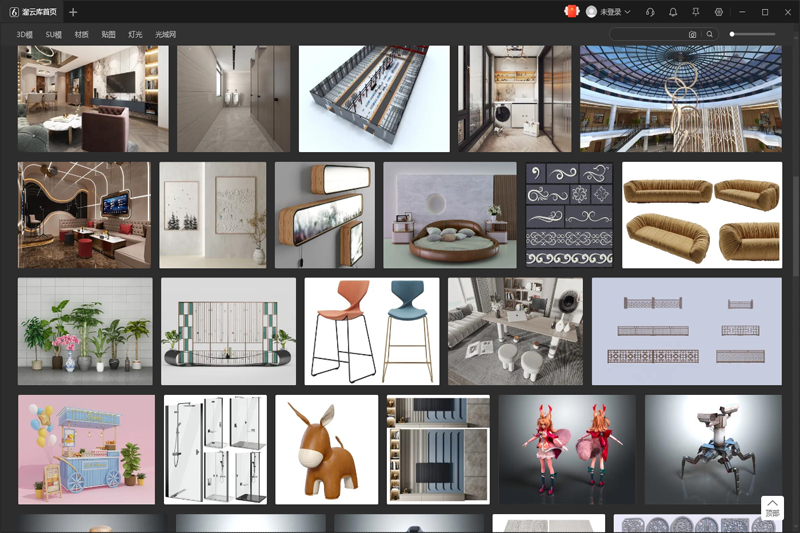Pin the window with pushpin icon
Screen dimensions: 800x533
point(696,12)
